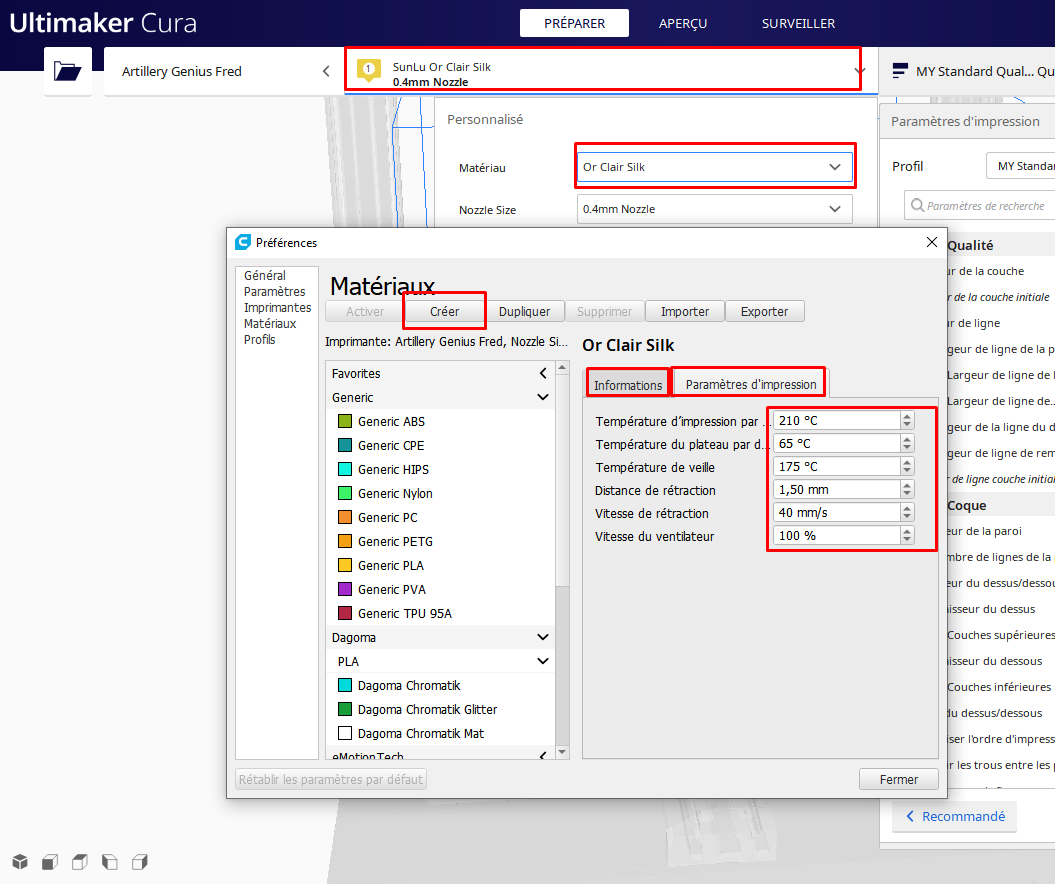Click Generic PVA purple color swatch

(x=344, y=589)
